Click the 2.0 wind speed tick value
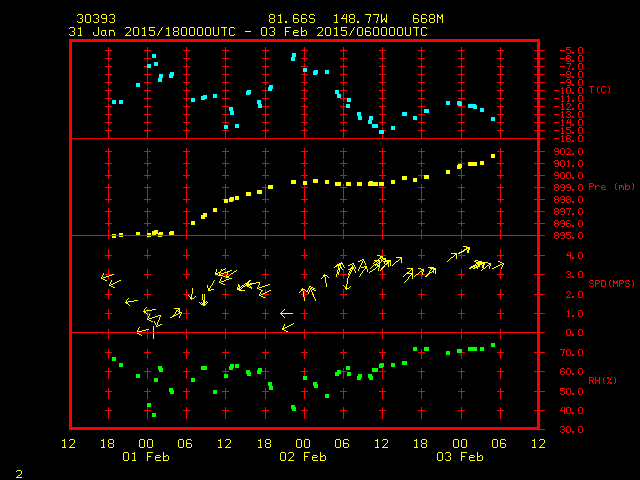This screenshot has width=640, height=480. [x=574, y=295]
